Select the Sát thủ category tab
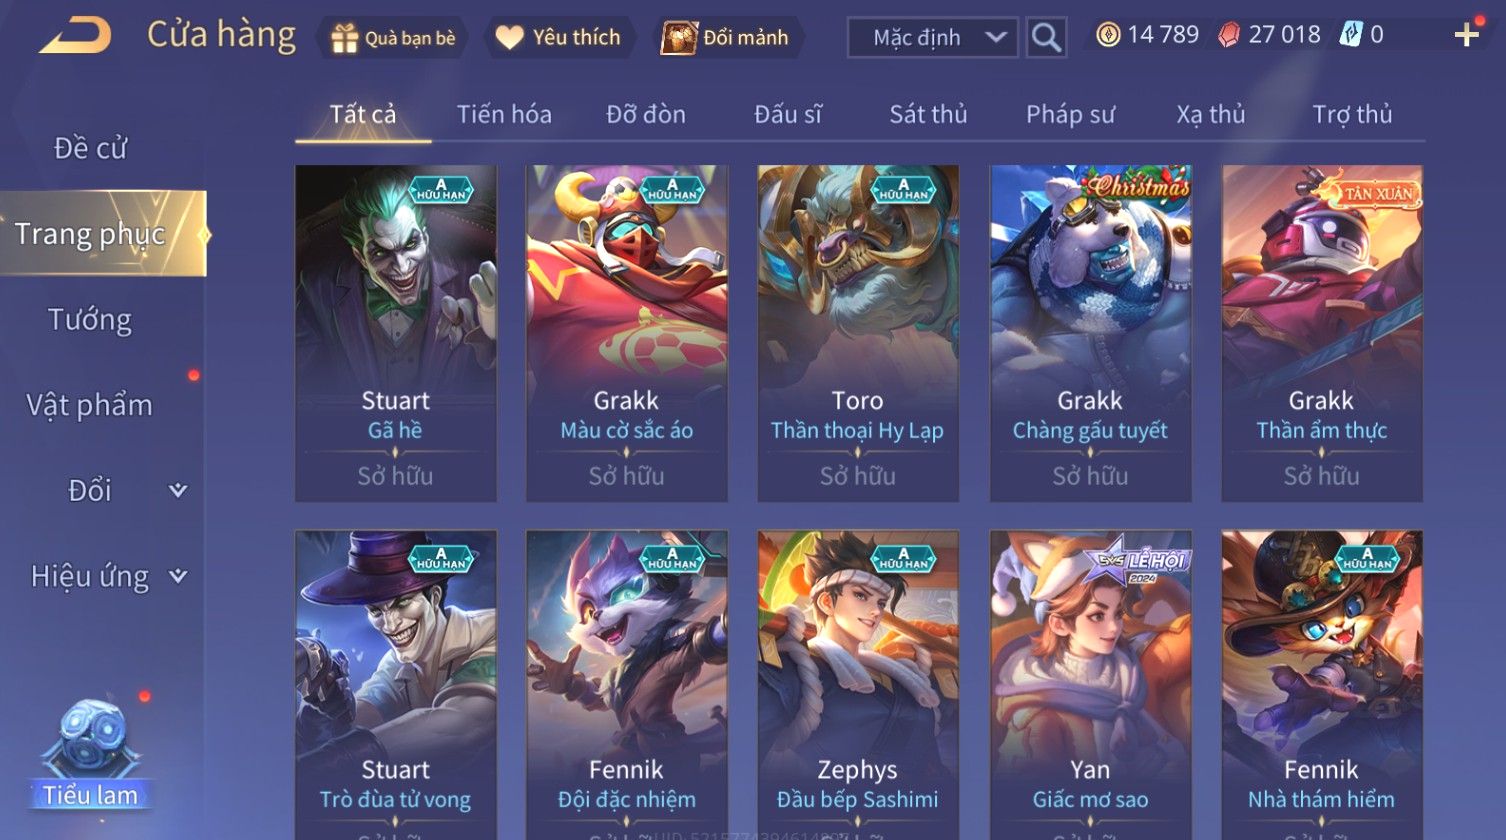Image resolution: width=1506 pixels, height=840 pixels. 928,114
